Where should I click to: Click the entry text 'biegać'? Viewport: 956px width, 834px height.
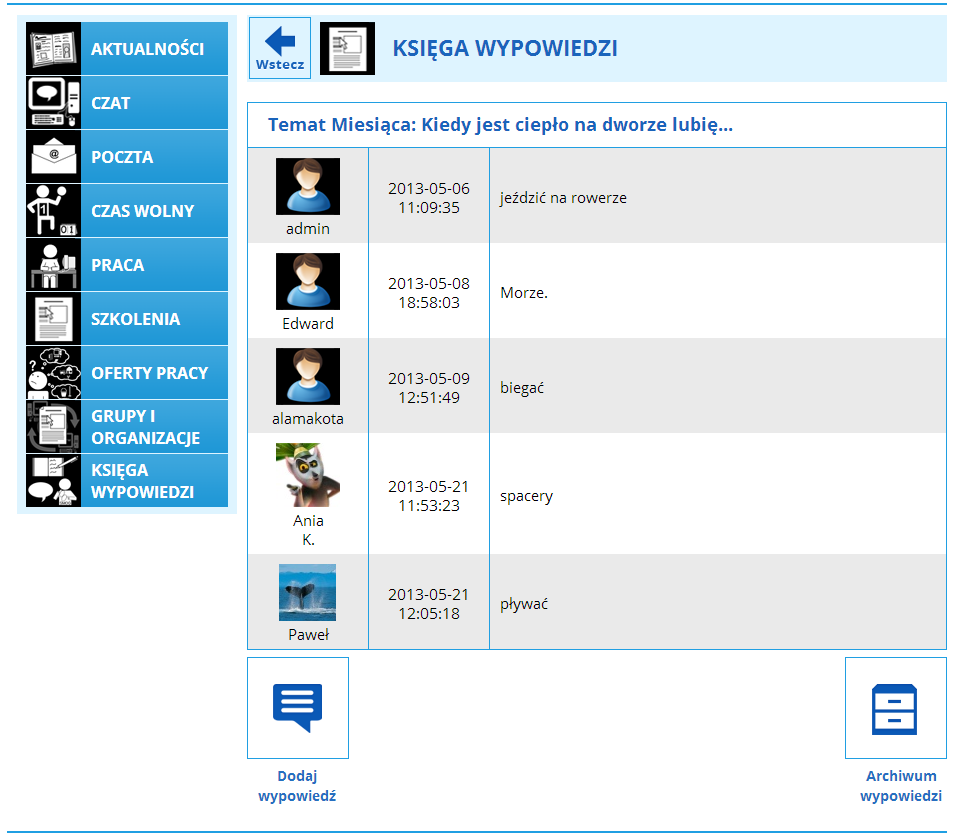(x=522, y=388)
